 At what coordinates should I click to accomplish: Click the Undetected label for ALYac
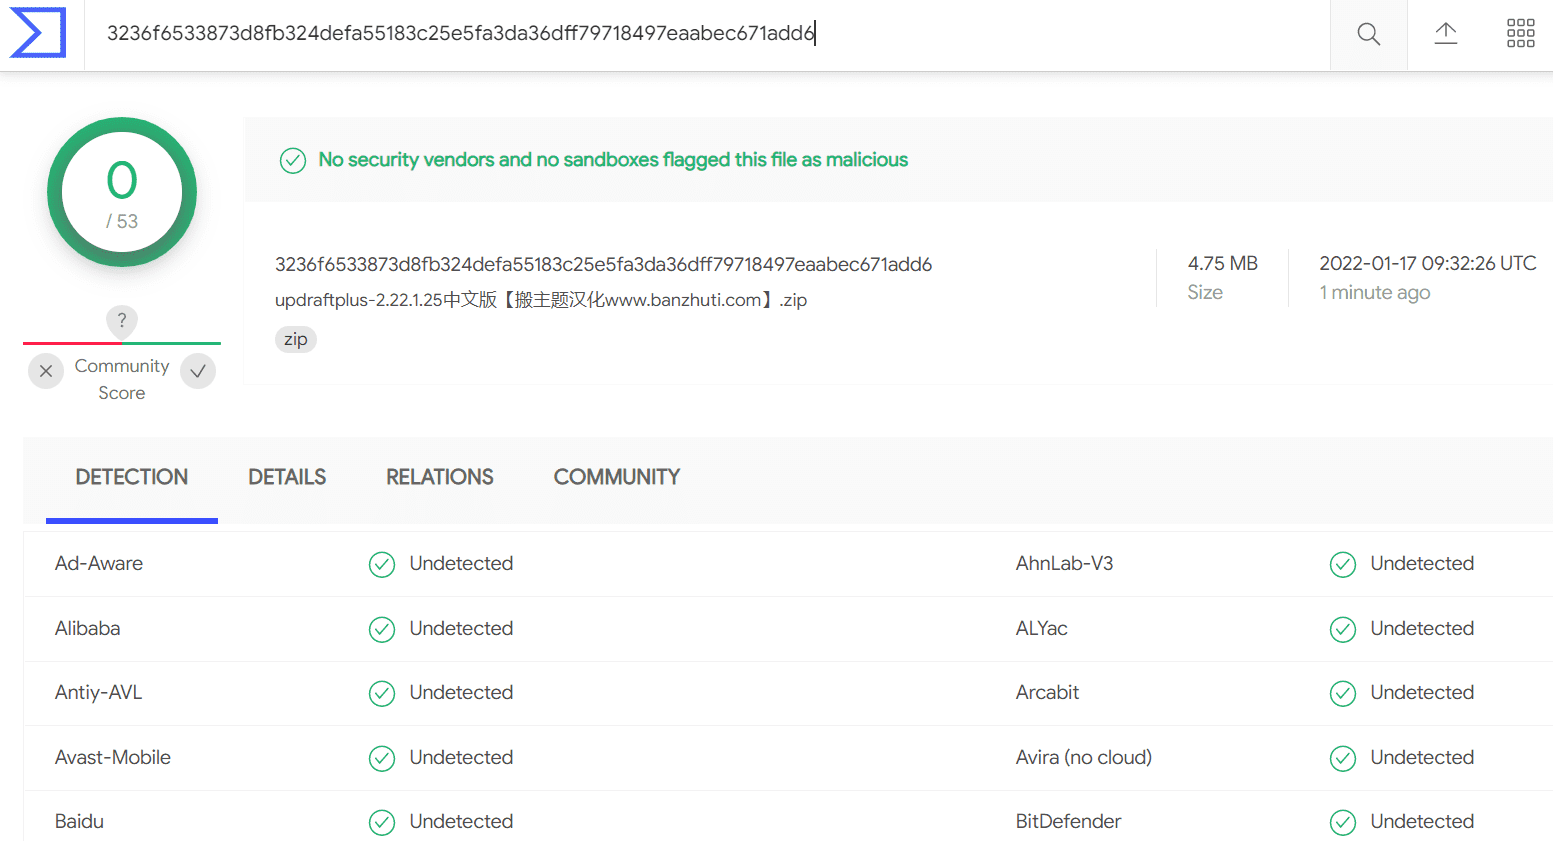(x=1422, y=629)
